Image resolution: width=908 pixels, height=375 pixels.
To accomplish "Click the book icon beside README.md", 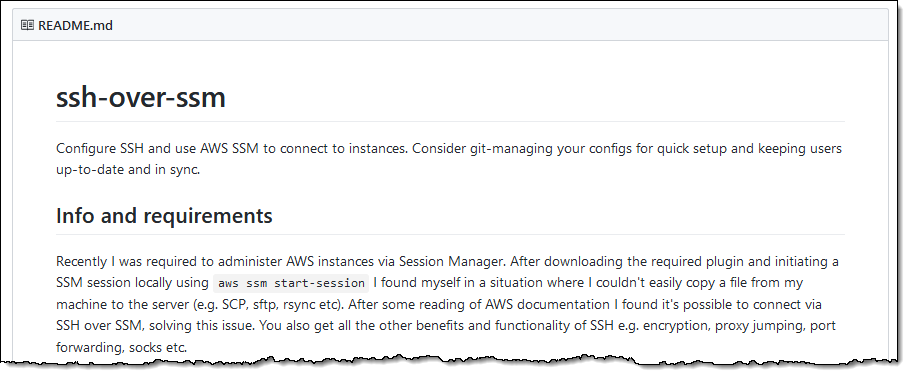I will click(x=27, y=25).
